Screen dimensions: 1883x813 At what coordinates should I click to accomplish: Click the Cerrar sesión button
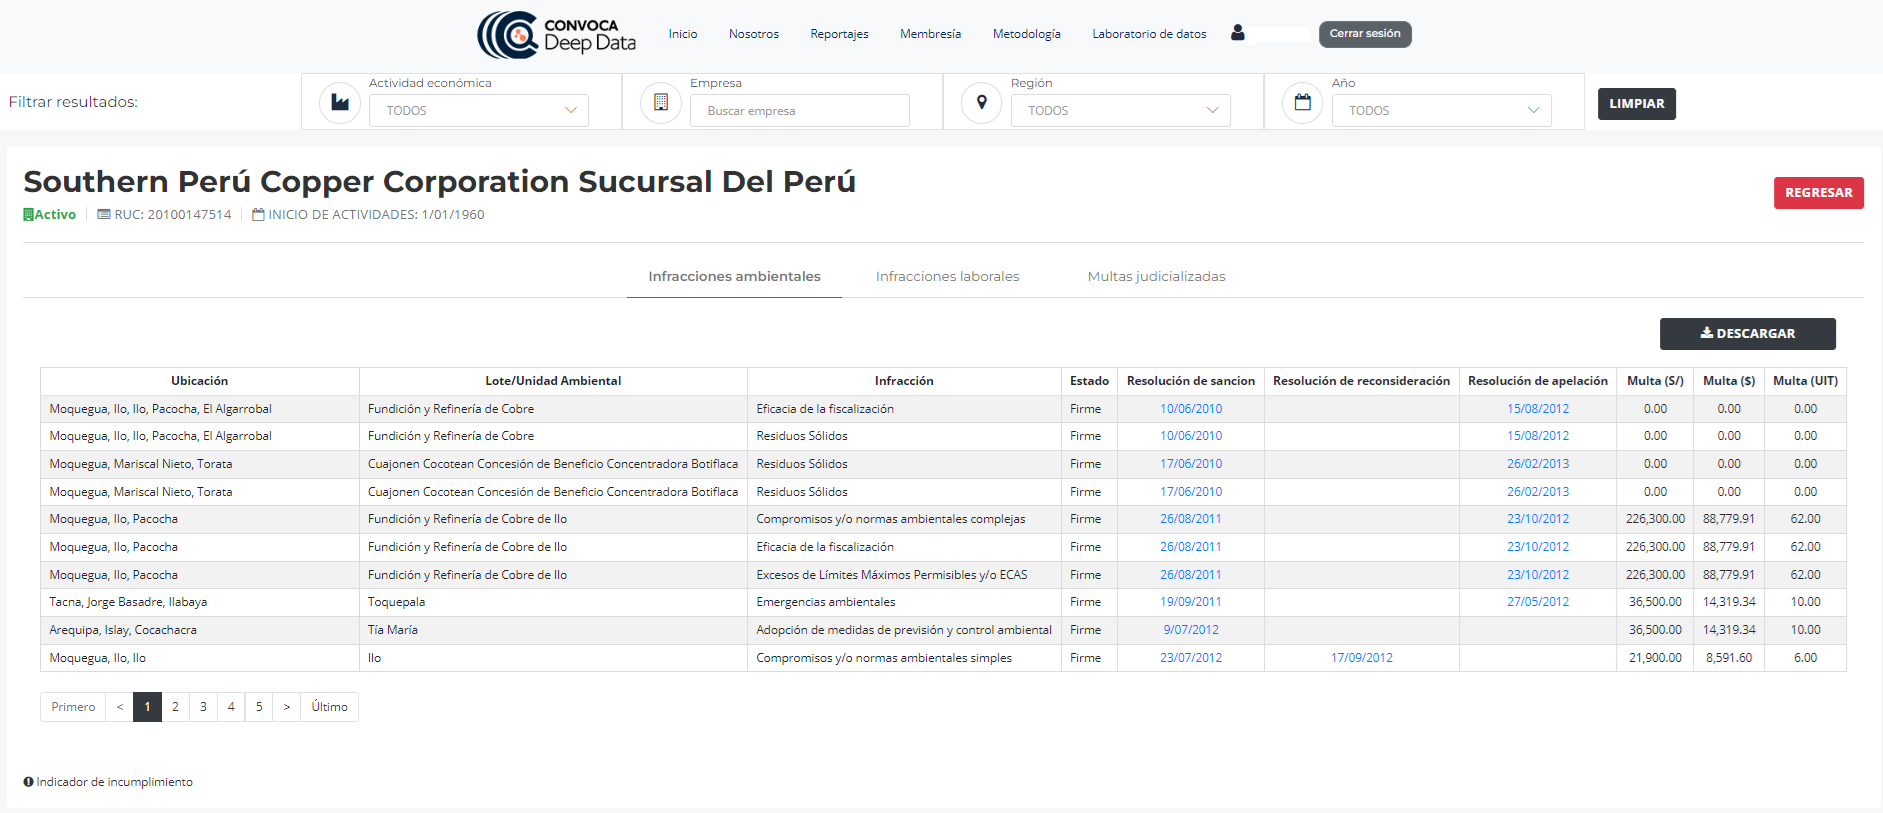click(1365, 34)
